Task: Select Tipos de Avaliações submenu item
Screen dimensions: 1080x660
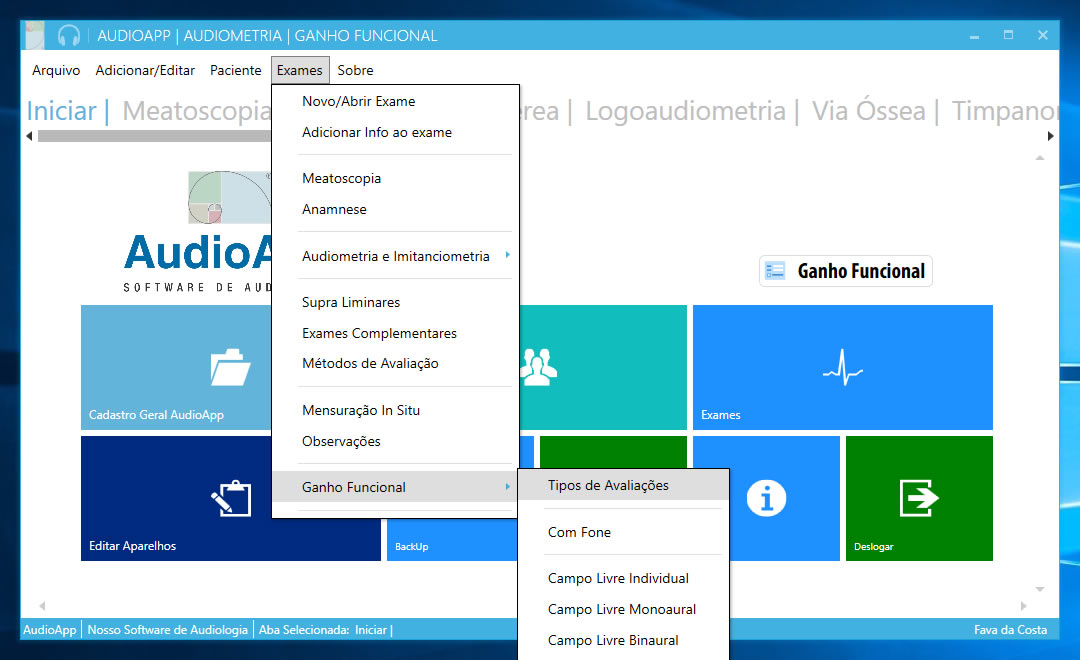Action: [623, 485]
